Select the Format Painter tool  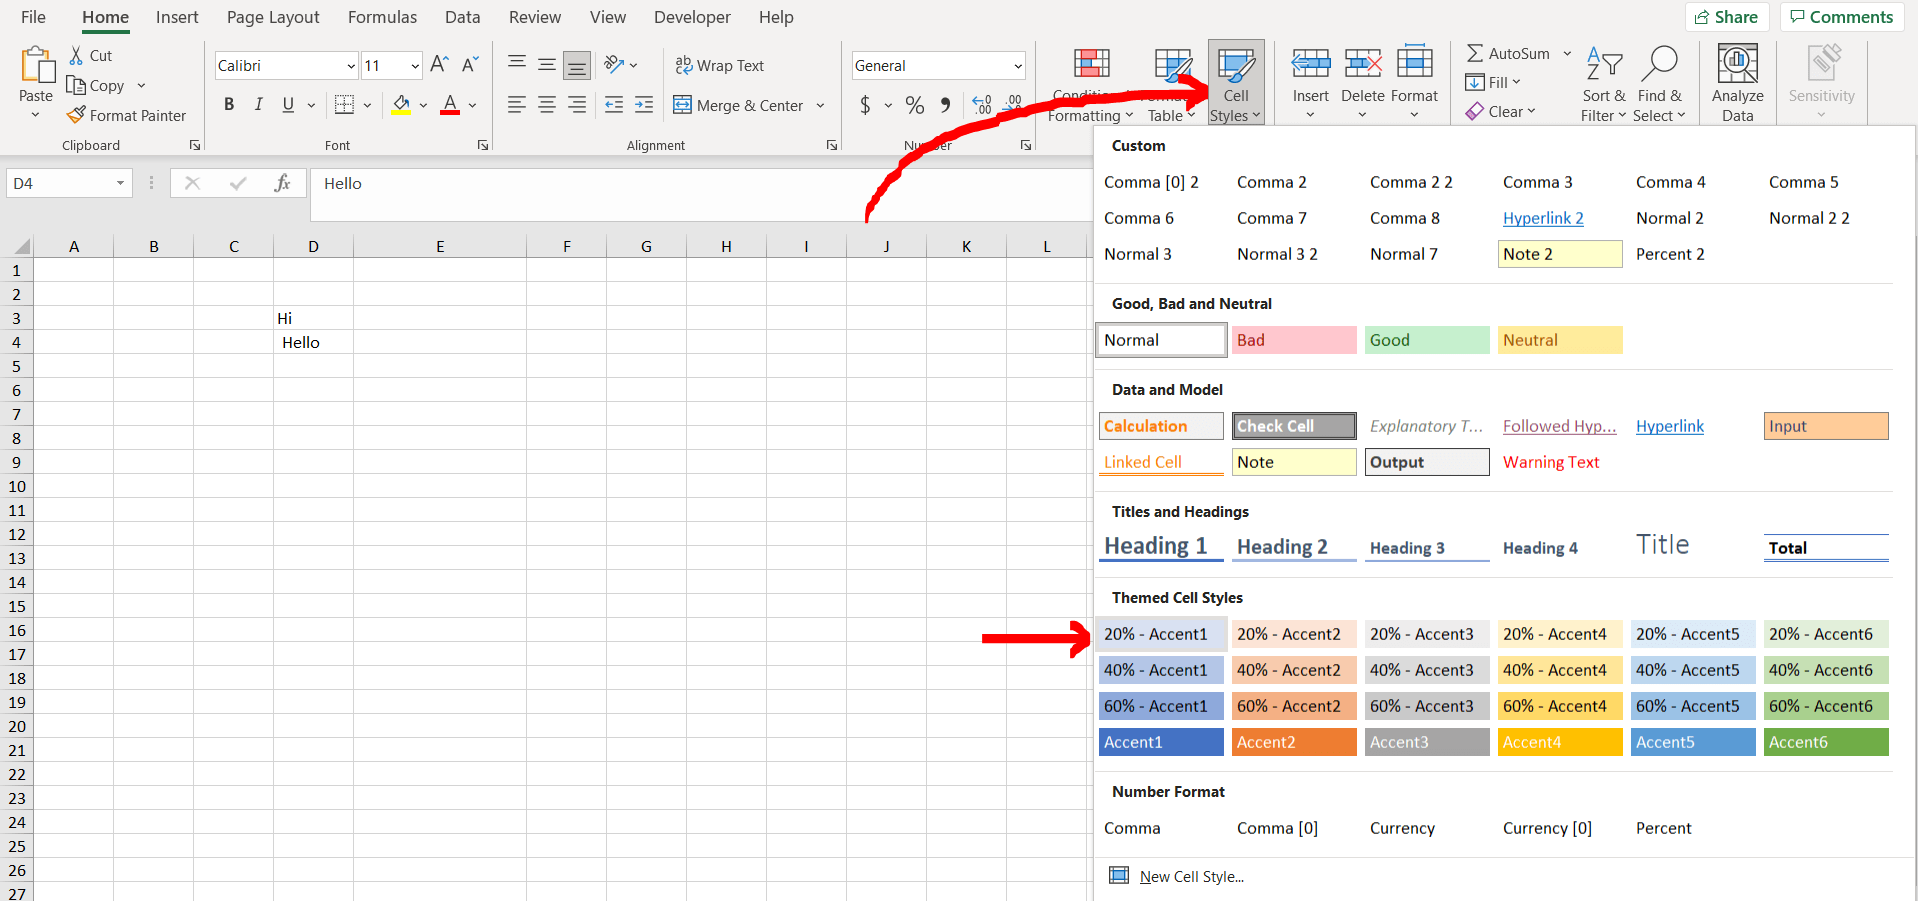[x=126, y=115]
